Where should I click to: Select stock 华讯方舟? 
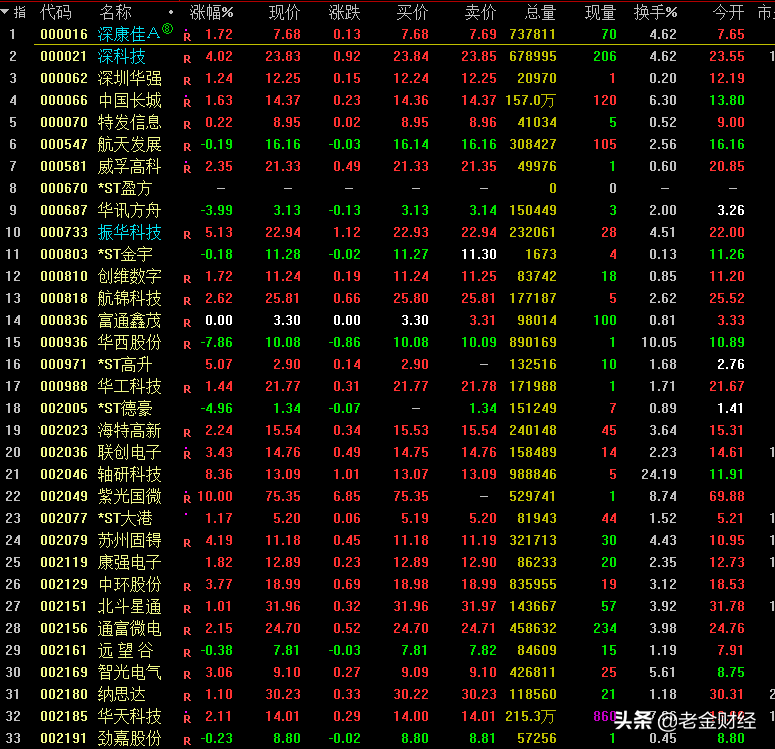[x=129, y=210]
